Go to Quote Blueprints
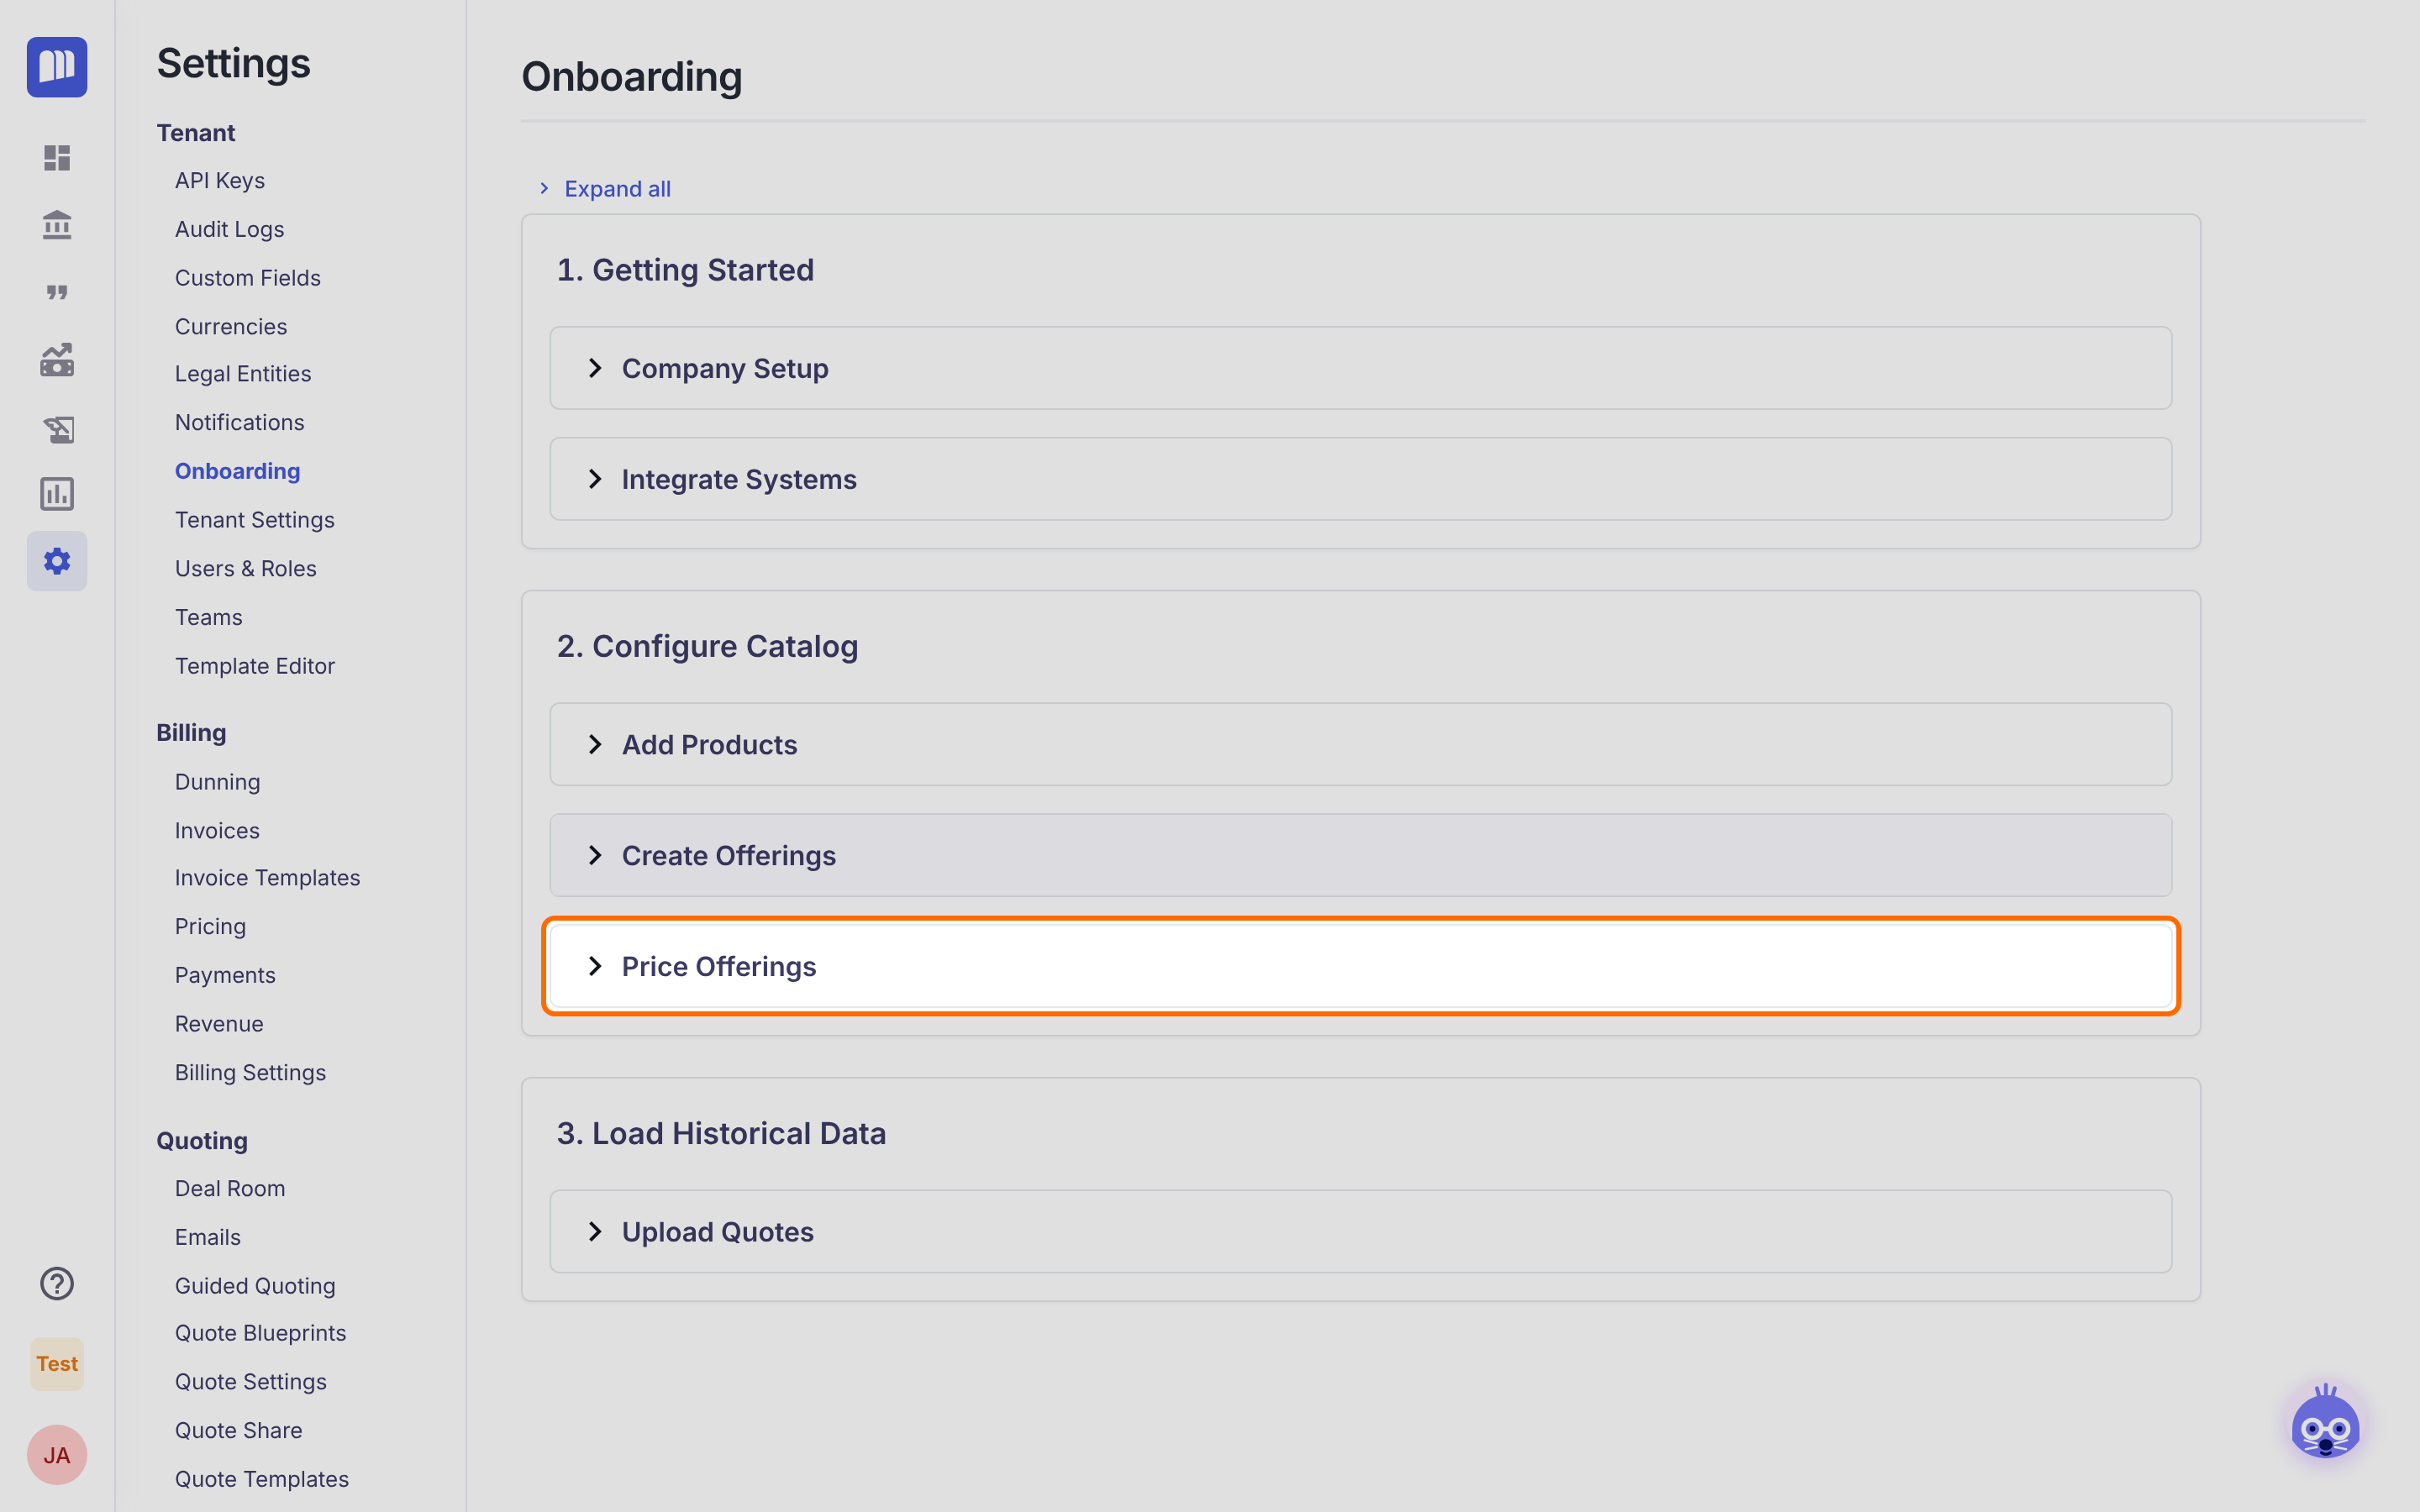Image resolution: width=2420 pixels, height=1512 pixels. [261, 1333]
